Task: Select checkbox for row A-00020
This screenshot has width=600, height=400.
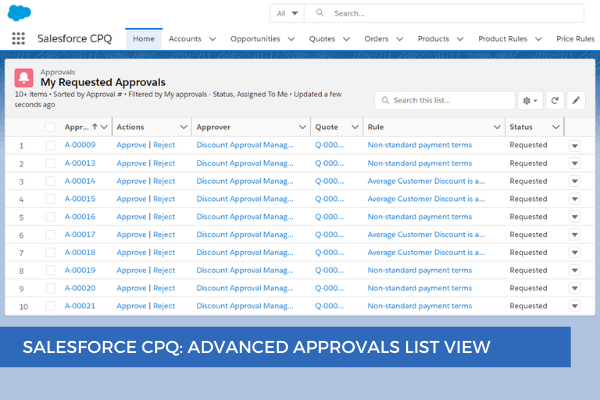Action: click(x=50, y=288)
